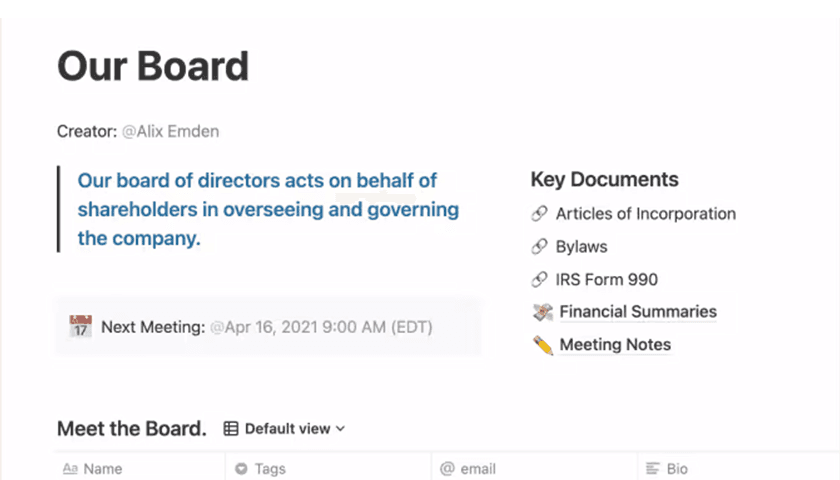Click the calendar icon beside Next Meeting
The height and width of the screenshot is (480, 840).
[81, 326]
